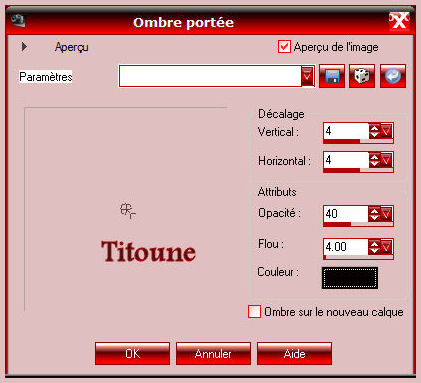The image size is (421, 383).
Task: Click the Horizontal offset value field
Action: point(346,160)
